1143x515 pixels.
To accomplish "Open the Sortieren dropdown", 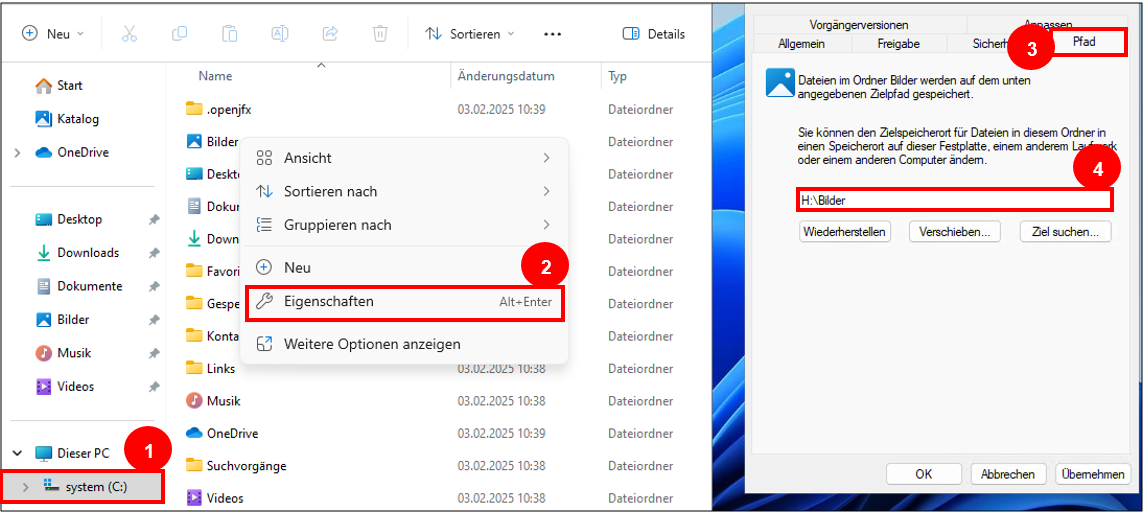I will 470,34.
